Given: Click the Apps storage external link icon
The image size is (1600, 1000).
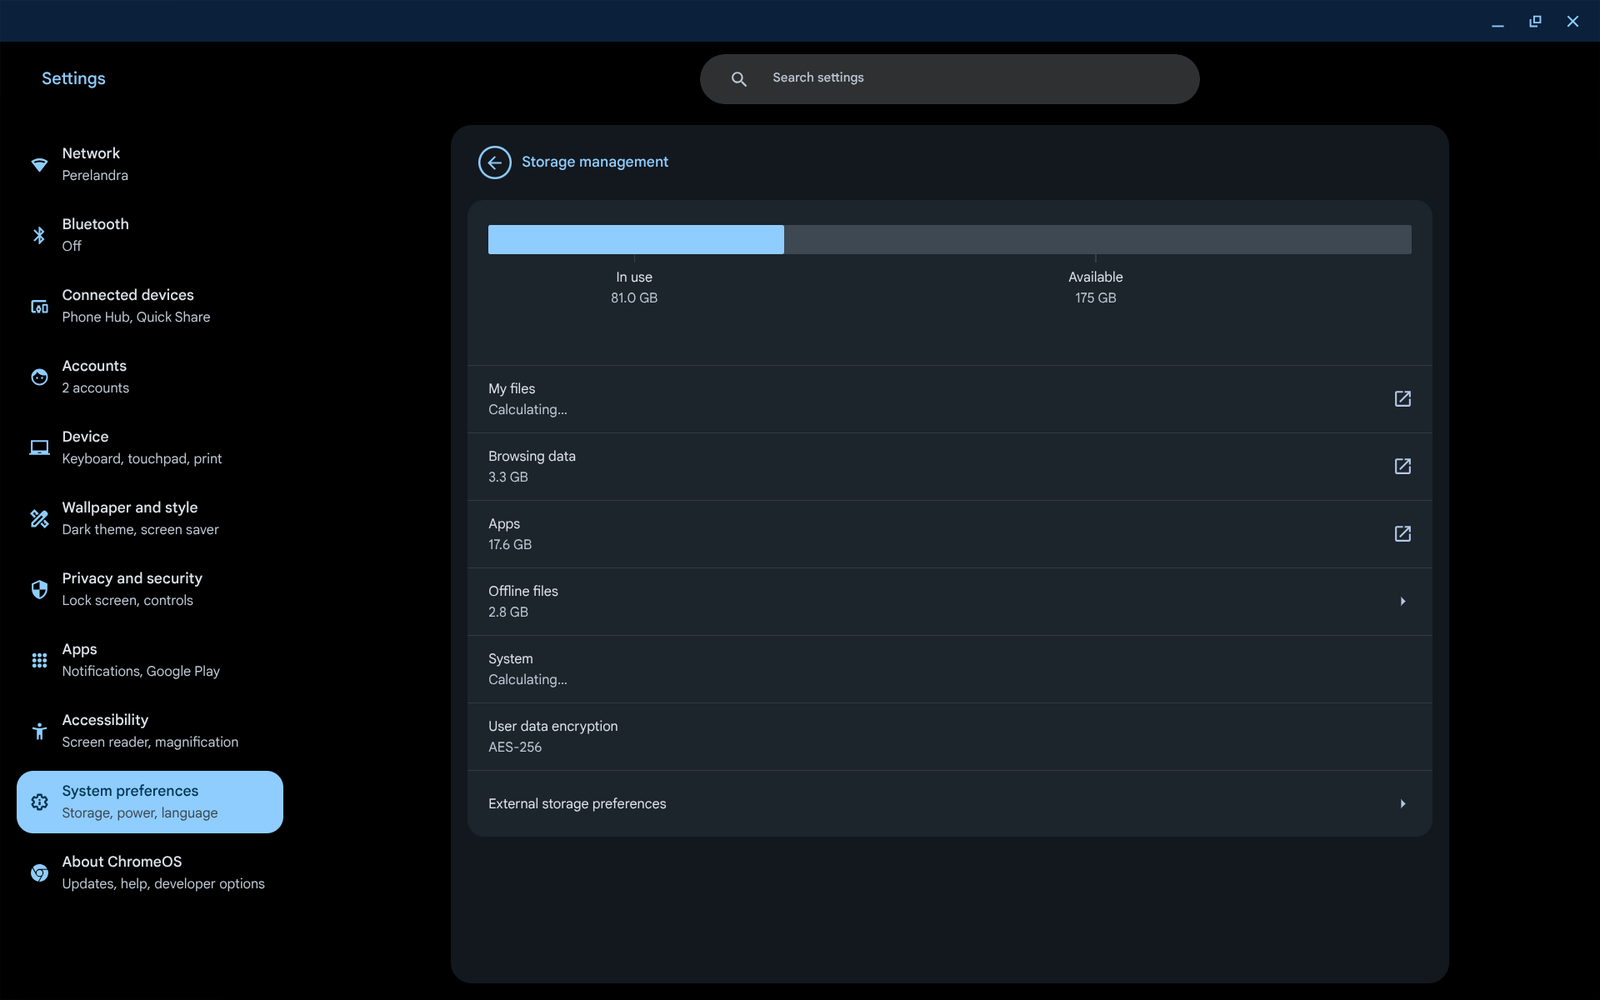Looking at the screenshot, I should pyautogui.click(x=1402, y=534).
